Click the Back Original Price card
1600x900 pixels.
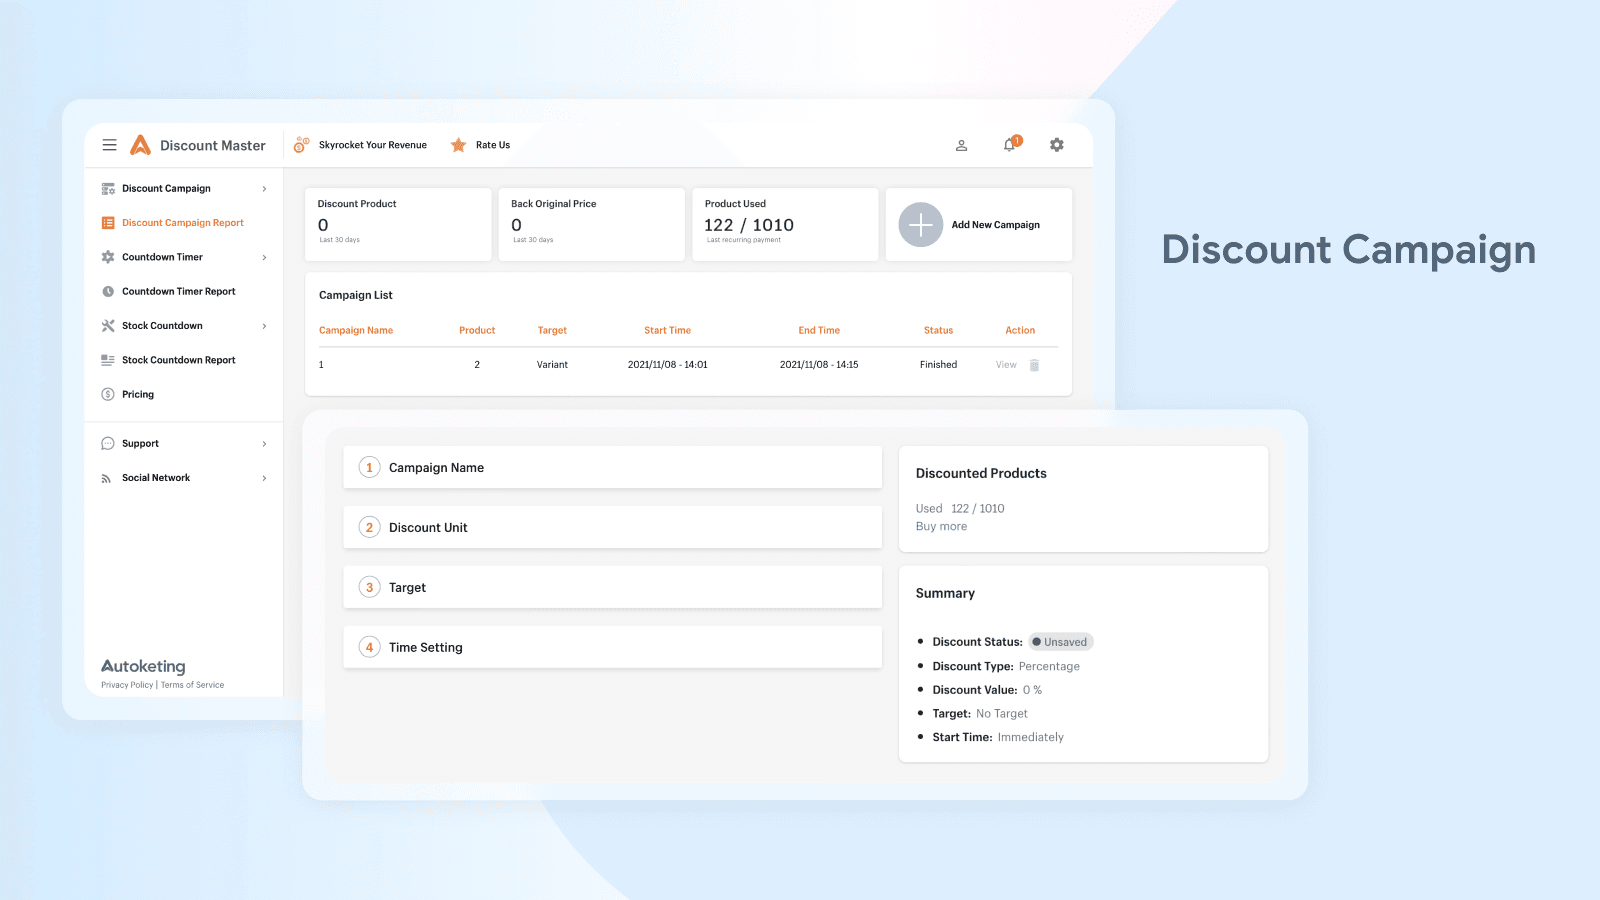(x=591, y=225)
